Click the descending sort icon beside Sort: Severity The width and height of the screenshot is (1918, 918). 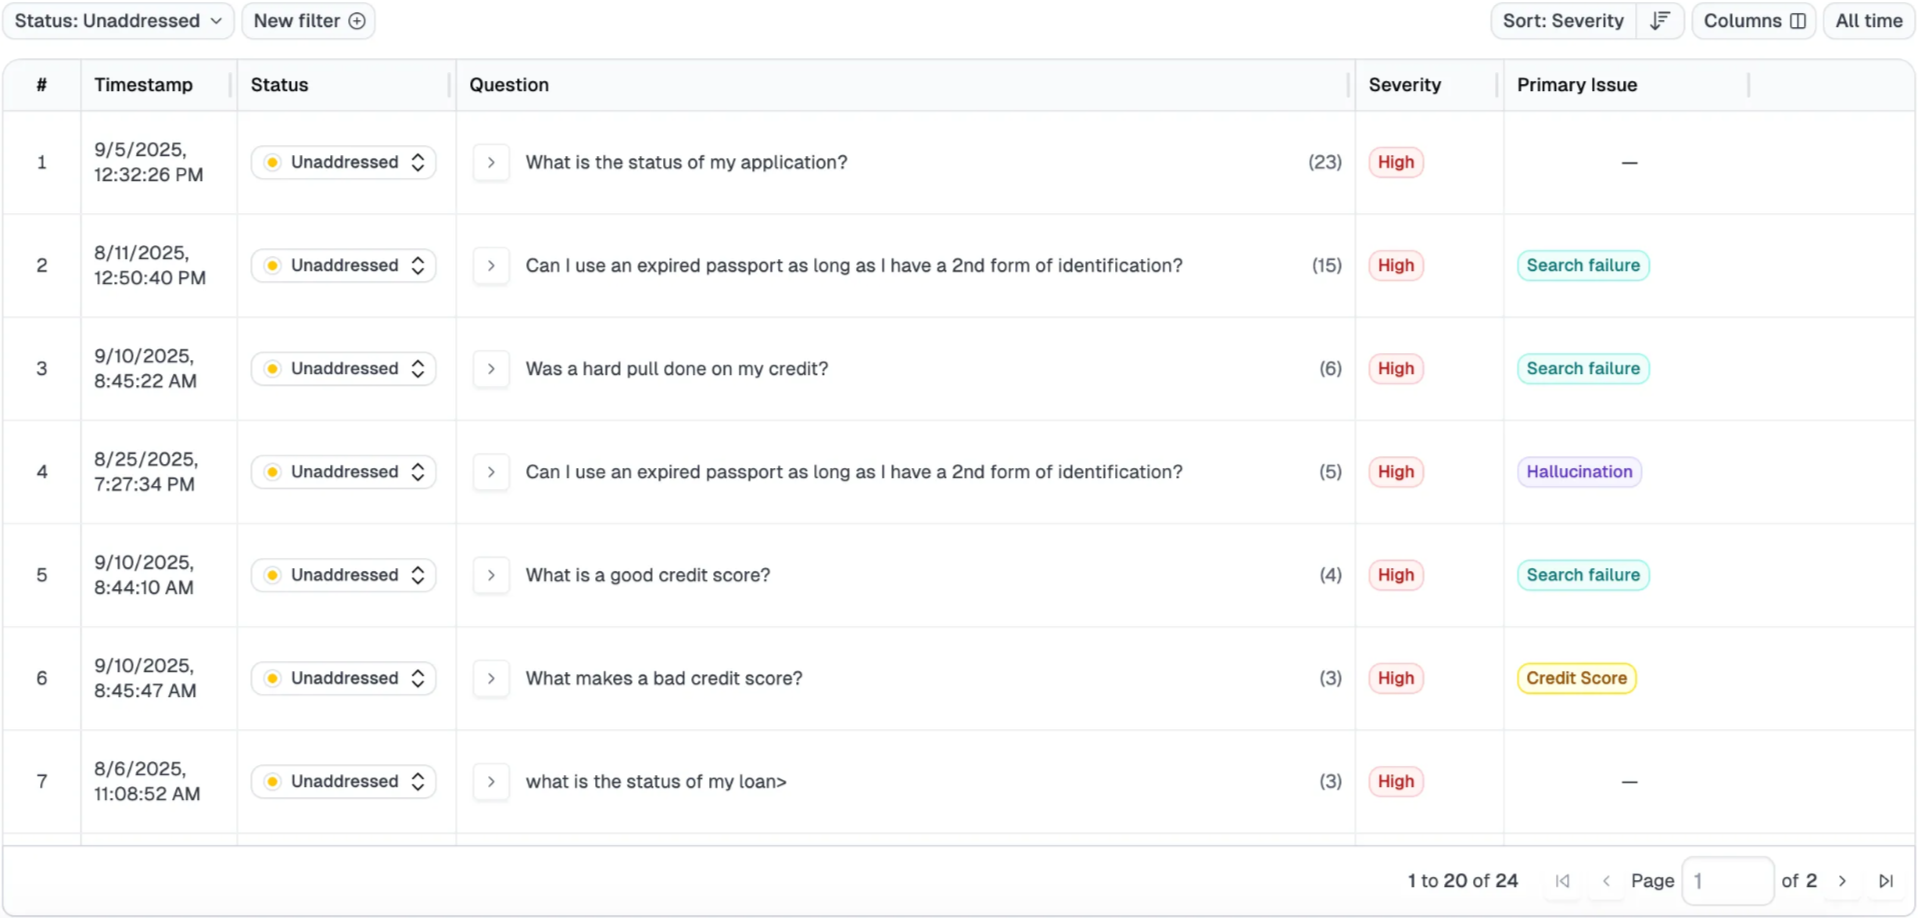[x=1659, y=20]
